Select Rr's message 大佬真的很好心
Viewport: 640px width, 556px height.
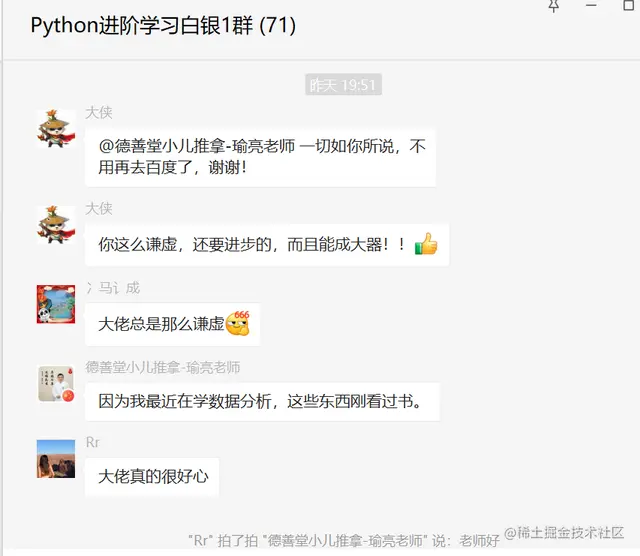pos(152,477)
